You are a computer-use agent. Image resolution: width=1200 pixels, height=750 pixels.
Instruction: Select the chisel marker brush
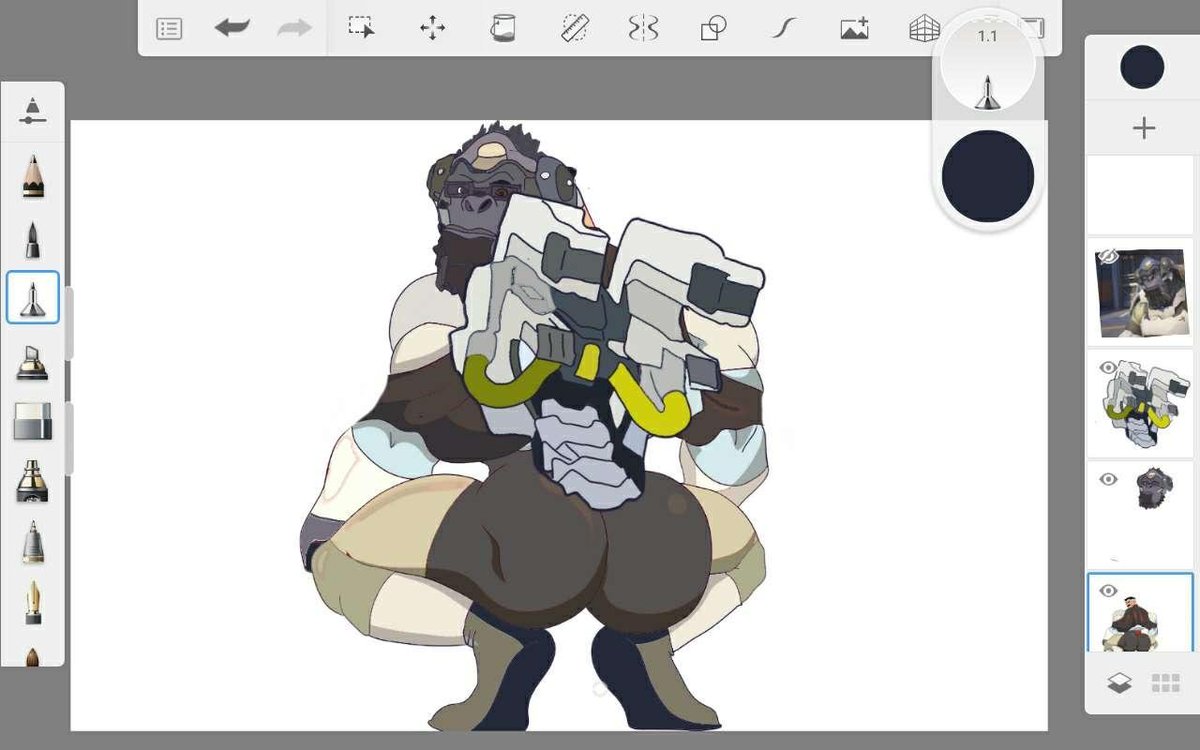[33, 362]
